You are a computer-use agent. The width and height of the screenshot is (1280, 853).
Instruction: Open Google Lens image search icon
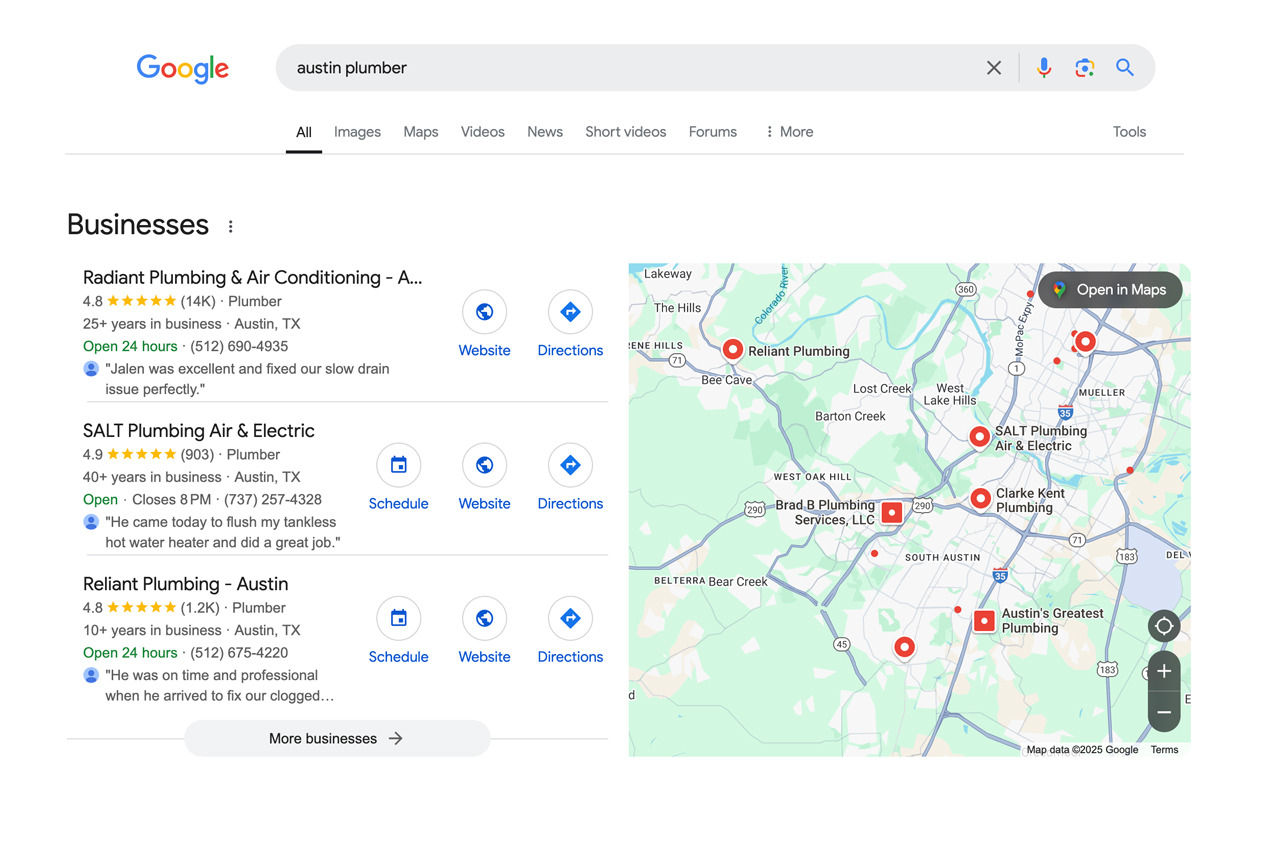pos(1085,68)
